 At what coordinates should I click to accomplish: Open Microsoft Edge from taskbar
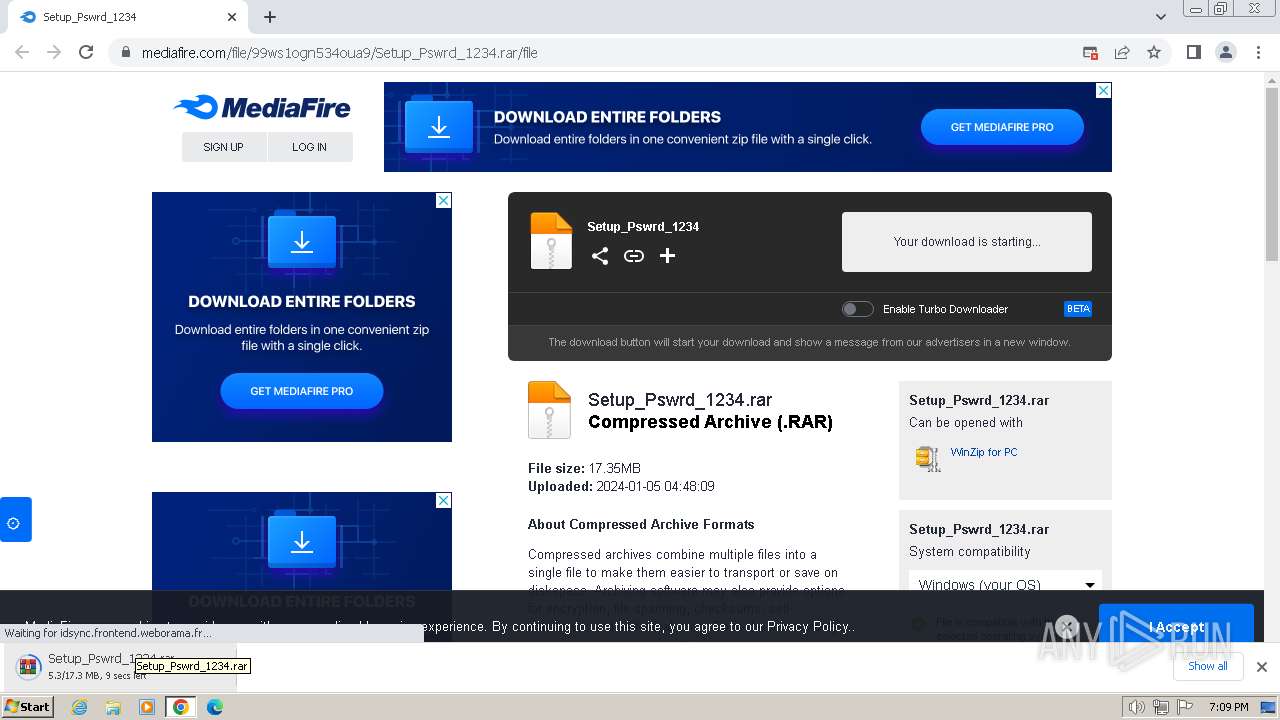click(215, 707)
